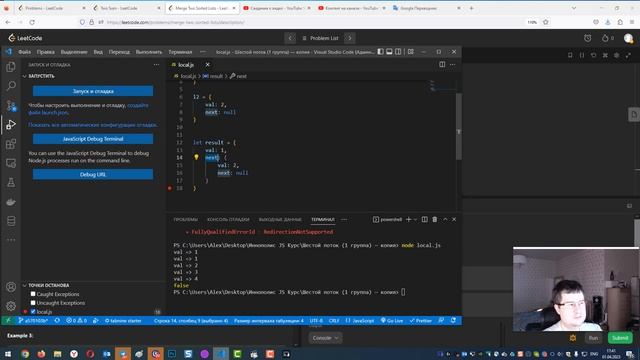Open the Manage gear menu in VS Code
Viewport: 640px width, 360px height.
click(x=11, y=306)
